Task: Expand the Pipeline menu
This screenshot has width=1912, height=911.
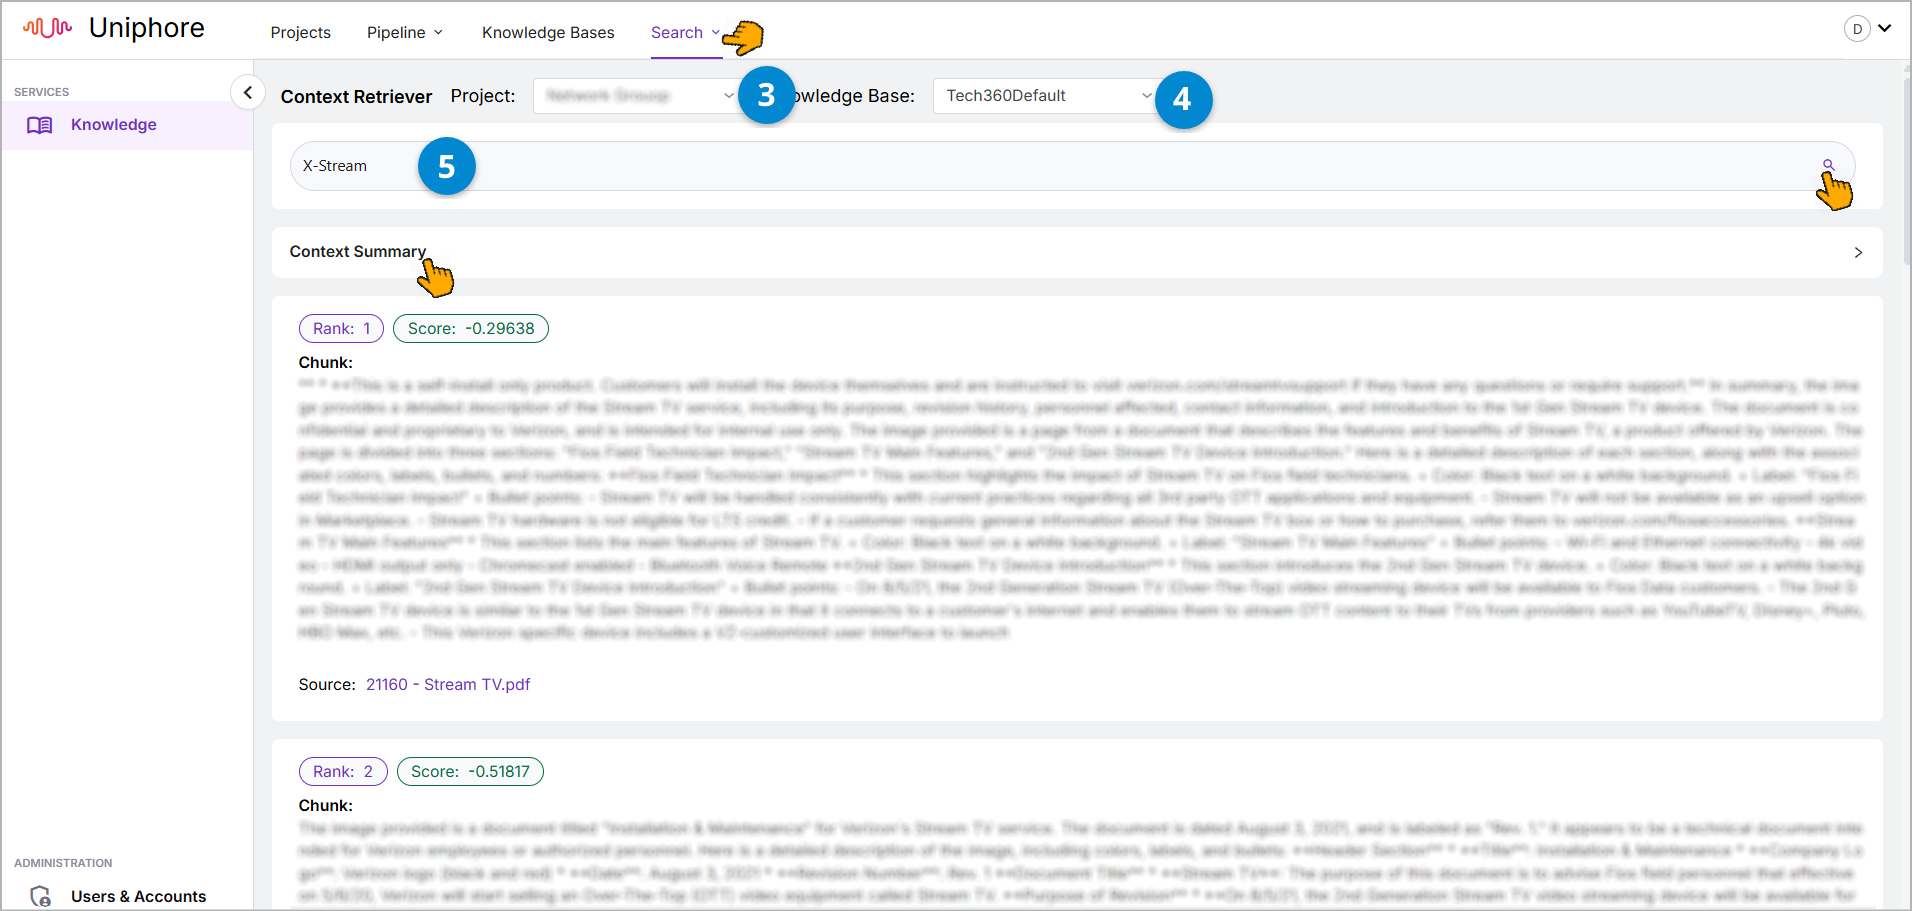Action: click(x=404, y=32)
